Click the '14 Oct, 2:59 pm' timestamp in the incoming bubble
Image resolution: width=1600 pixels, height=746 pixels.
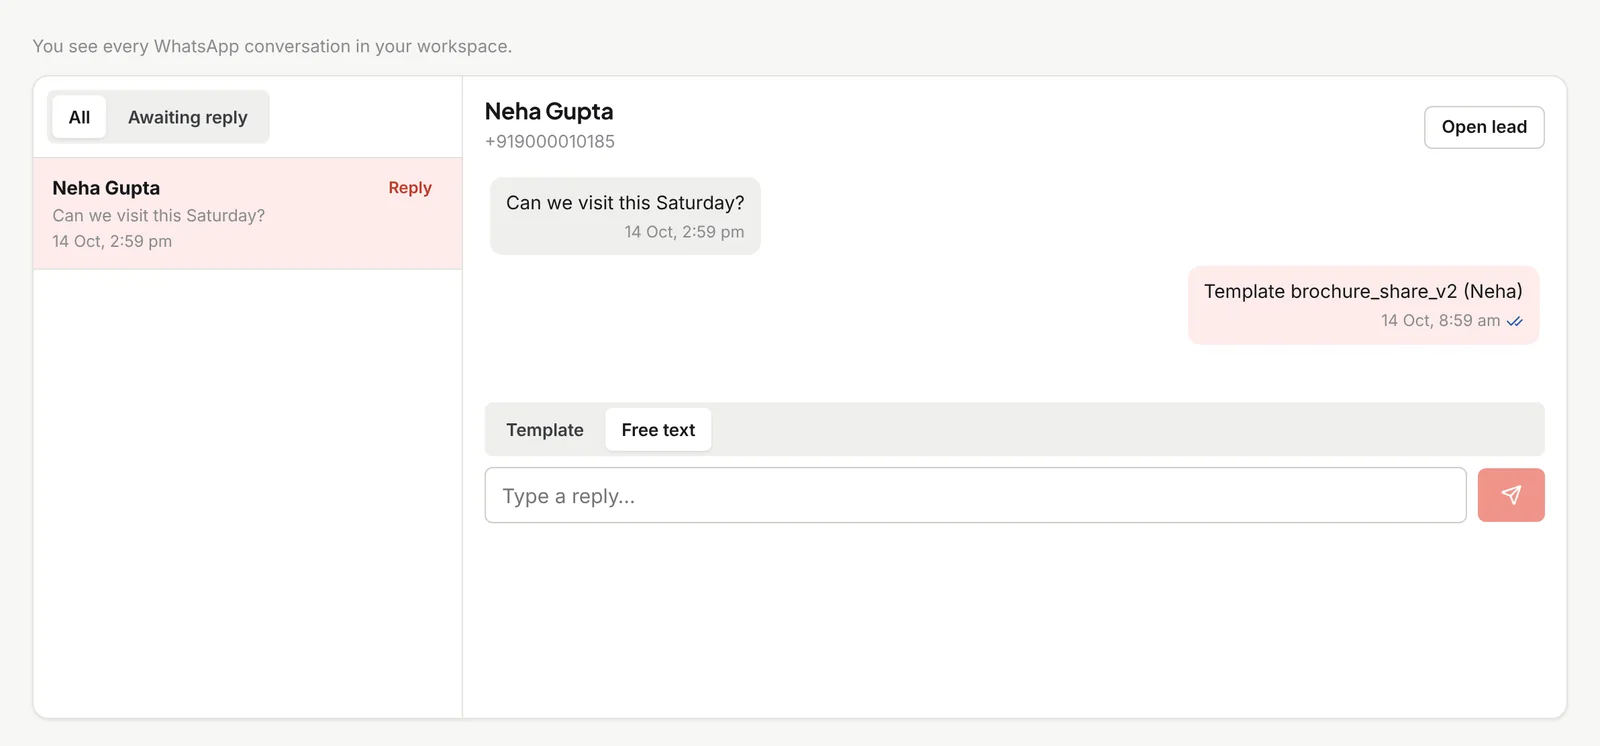pos(684,232)
